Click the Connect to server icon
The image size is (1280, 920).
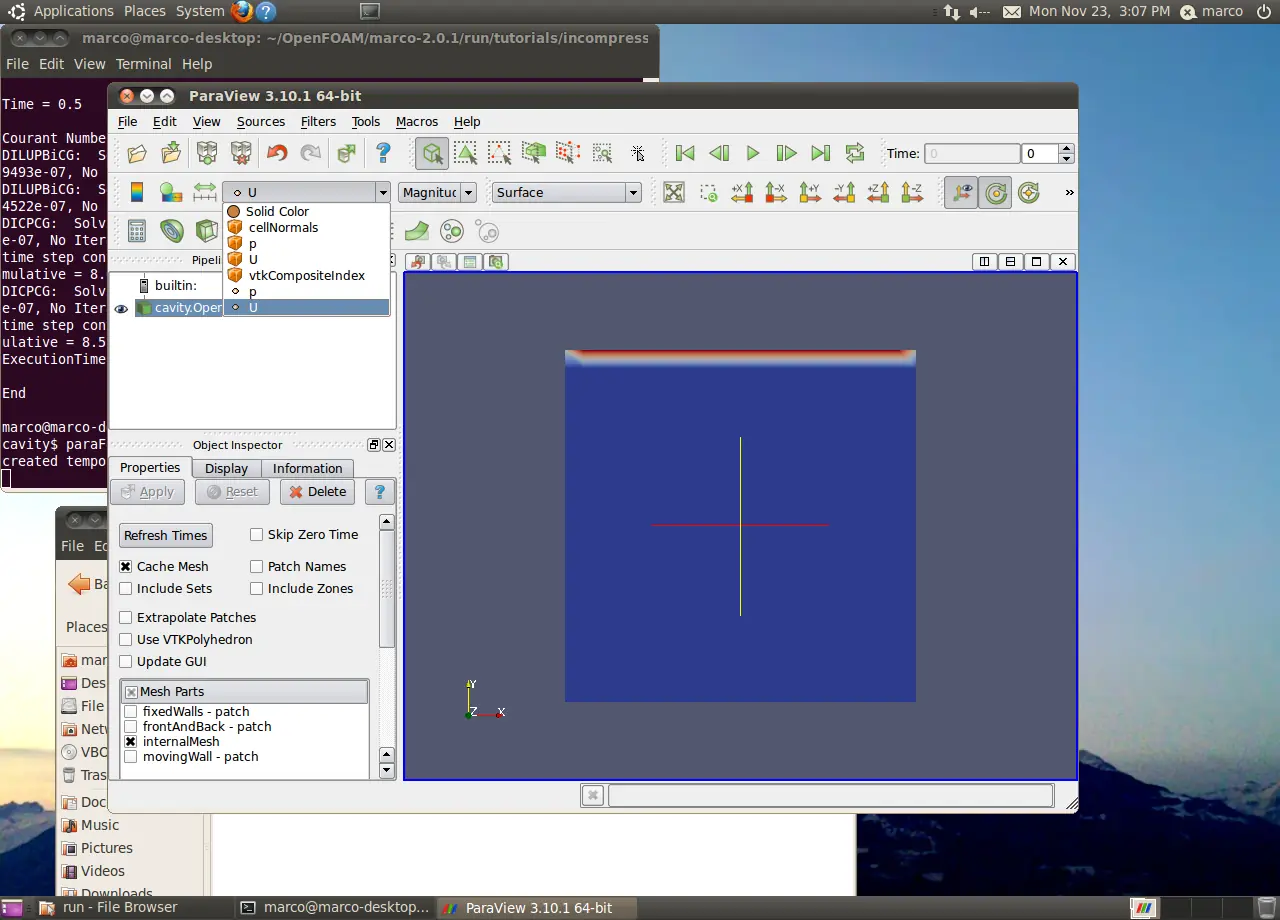207,153
